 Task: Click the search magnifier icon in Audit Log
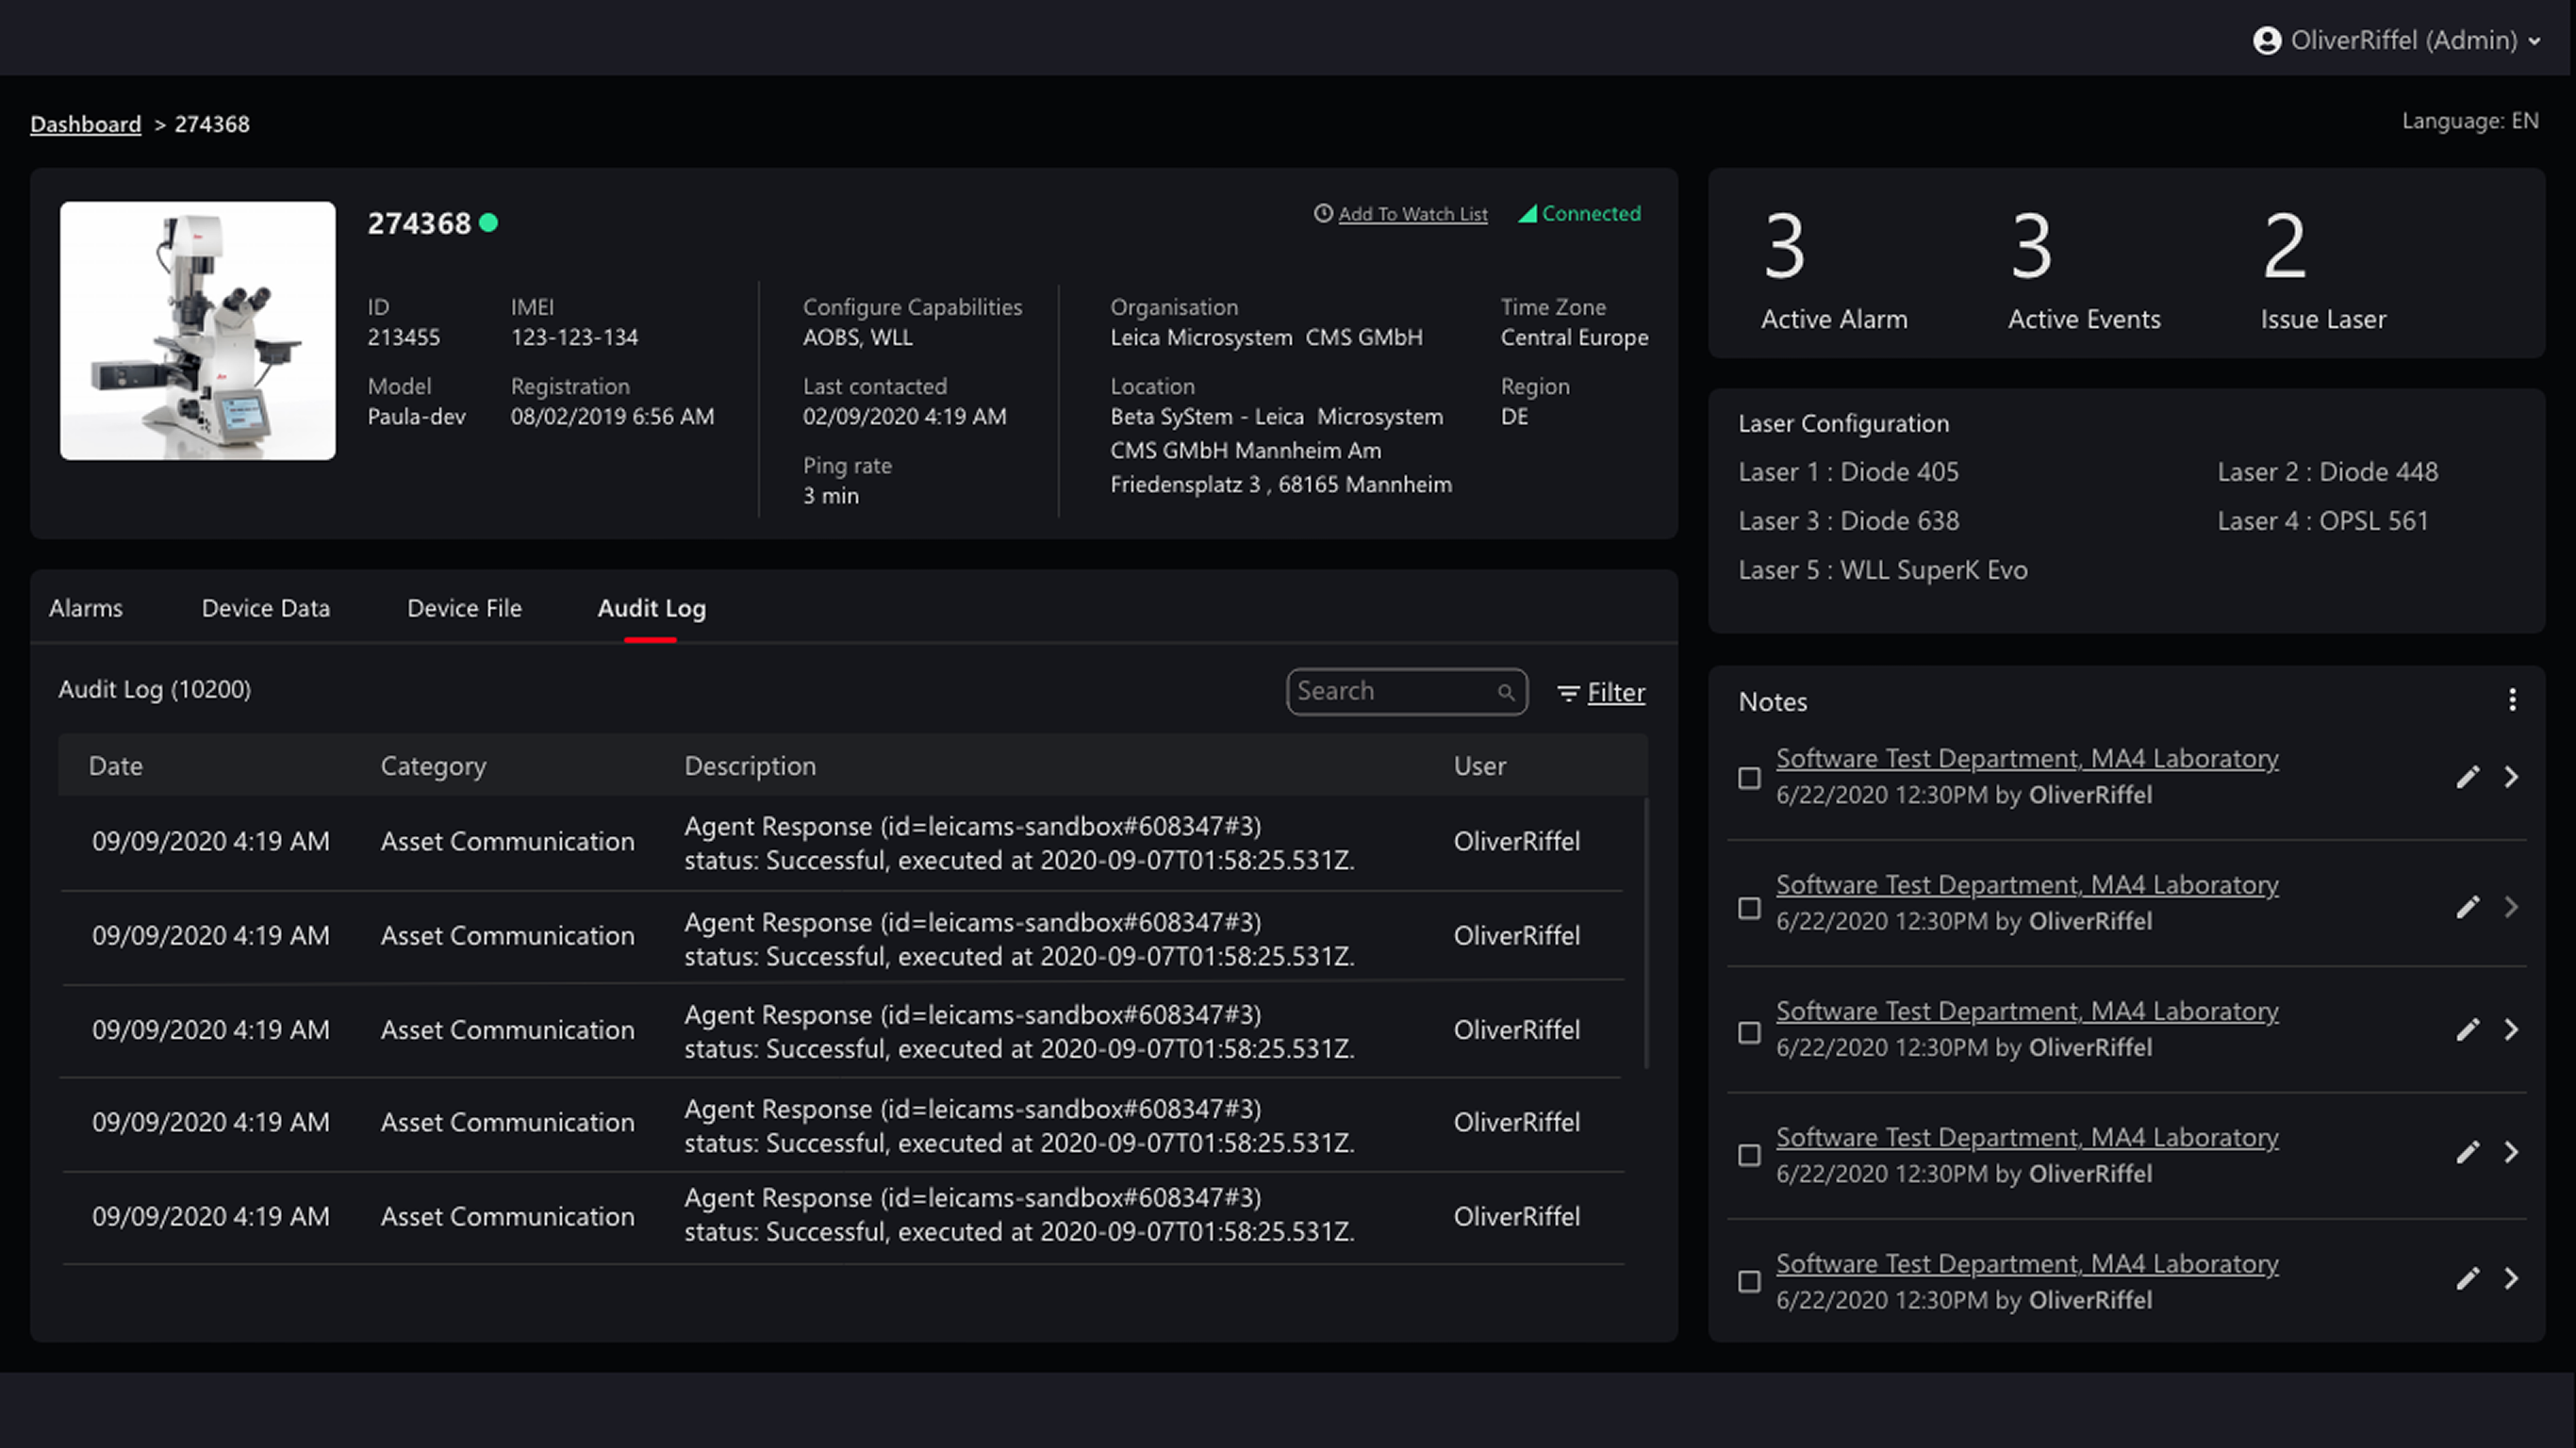click(1505, 692)
